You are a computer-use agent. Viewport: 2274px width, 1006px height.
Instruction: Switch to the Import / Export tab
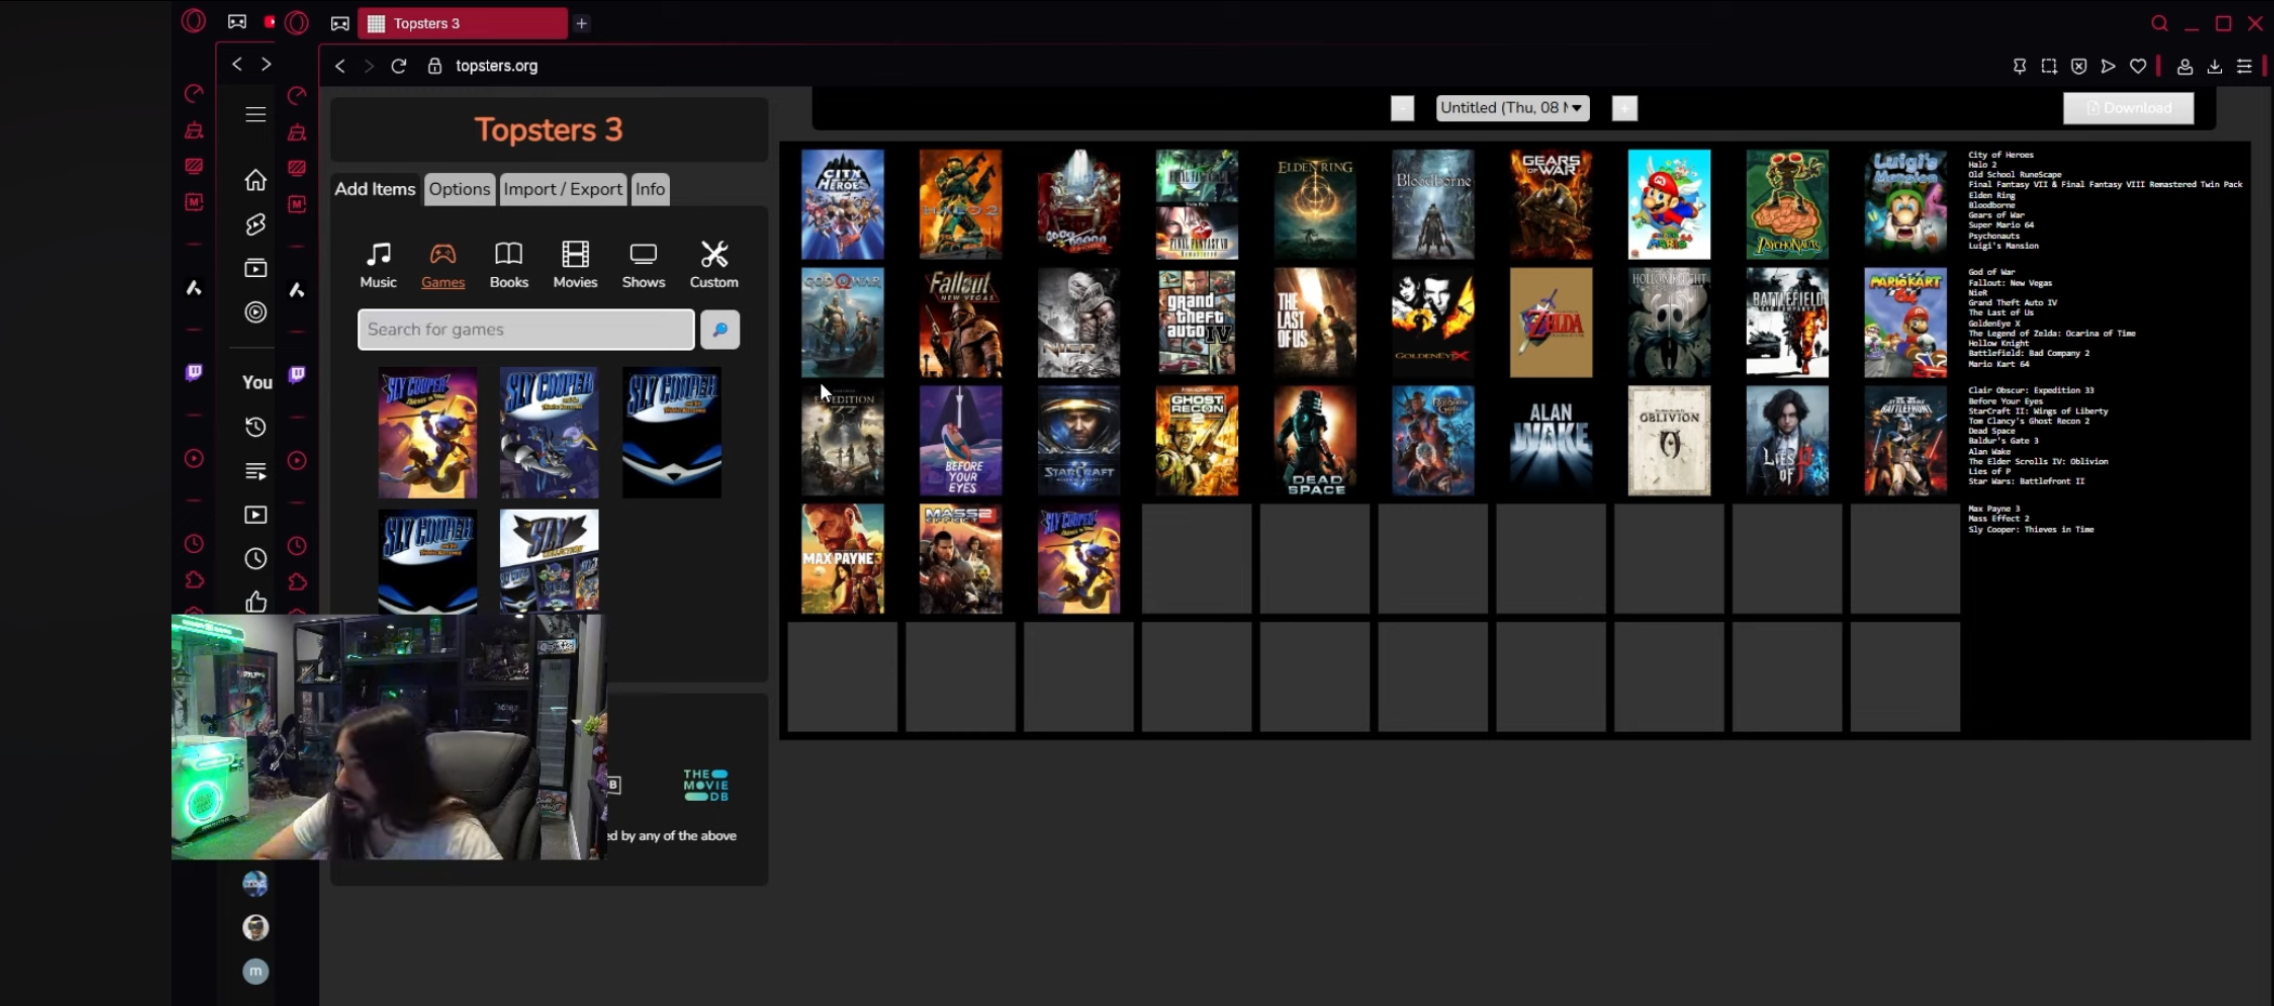pos(563,189)
